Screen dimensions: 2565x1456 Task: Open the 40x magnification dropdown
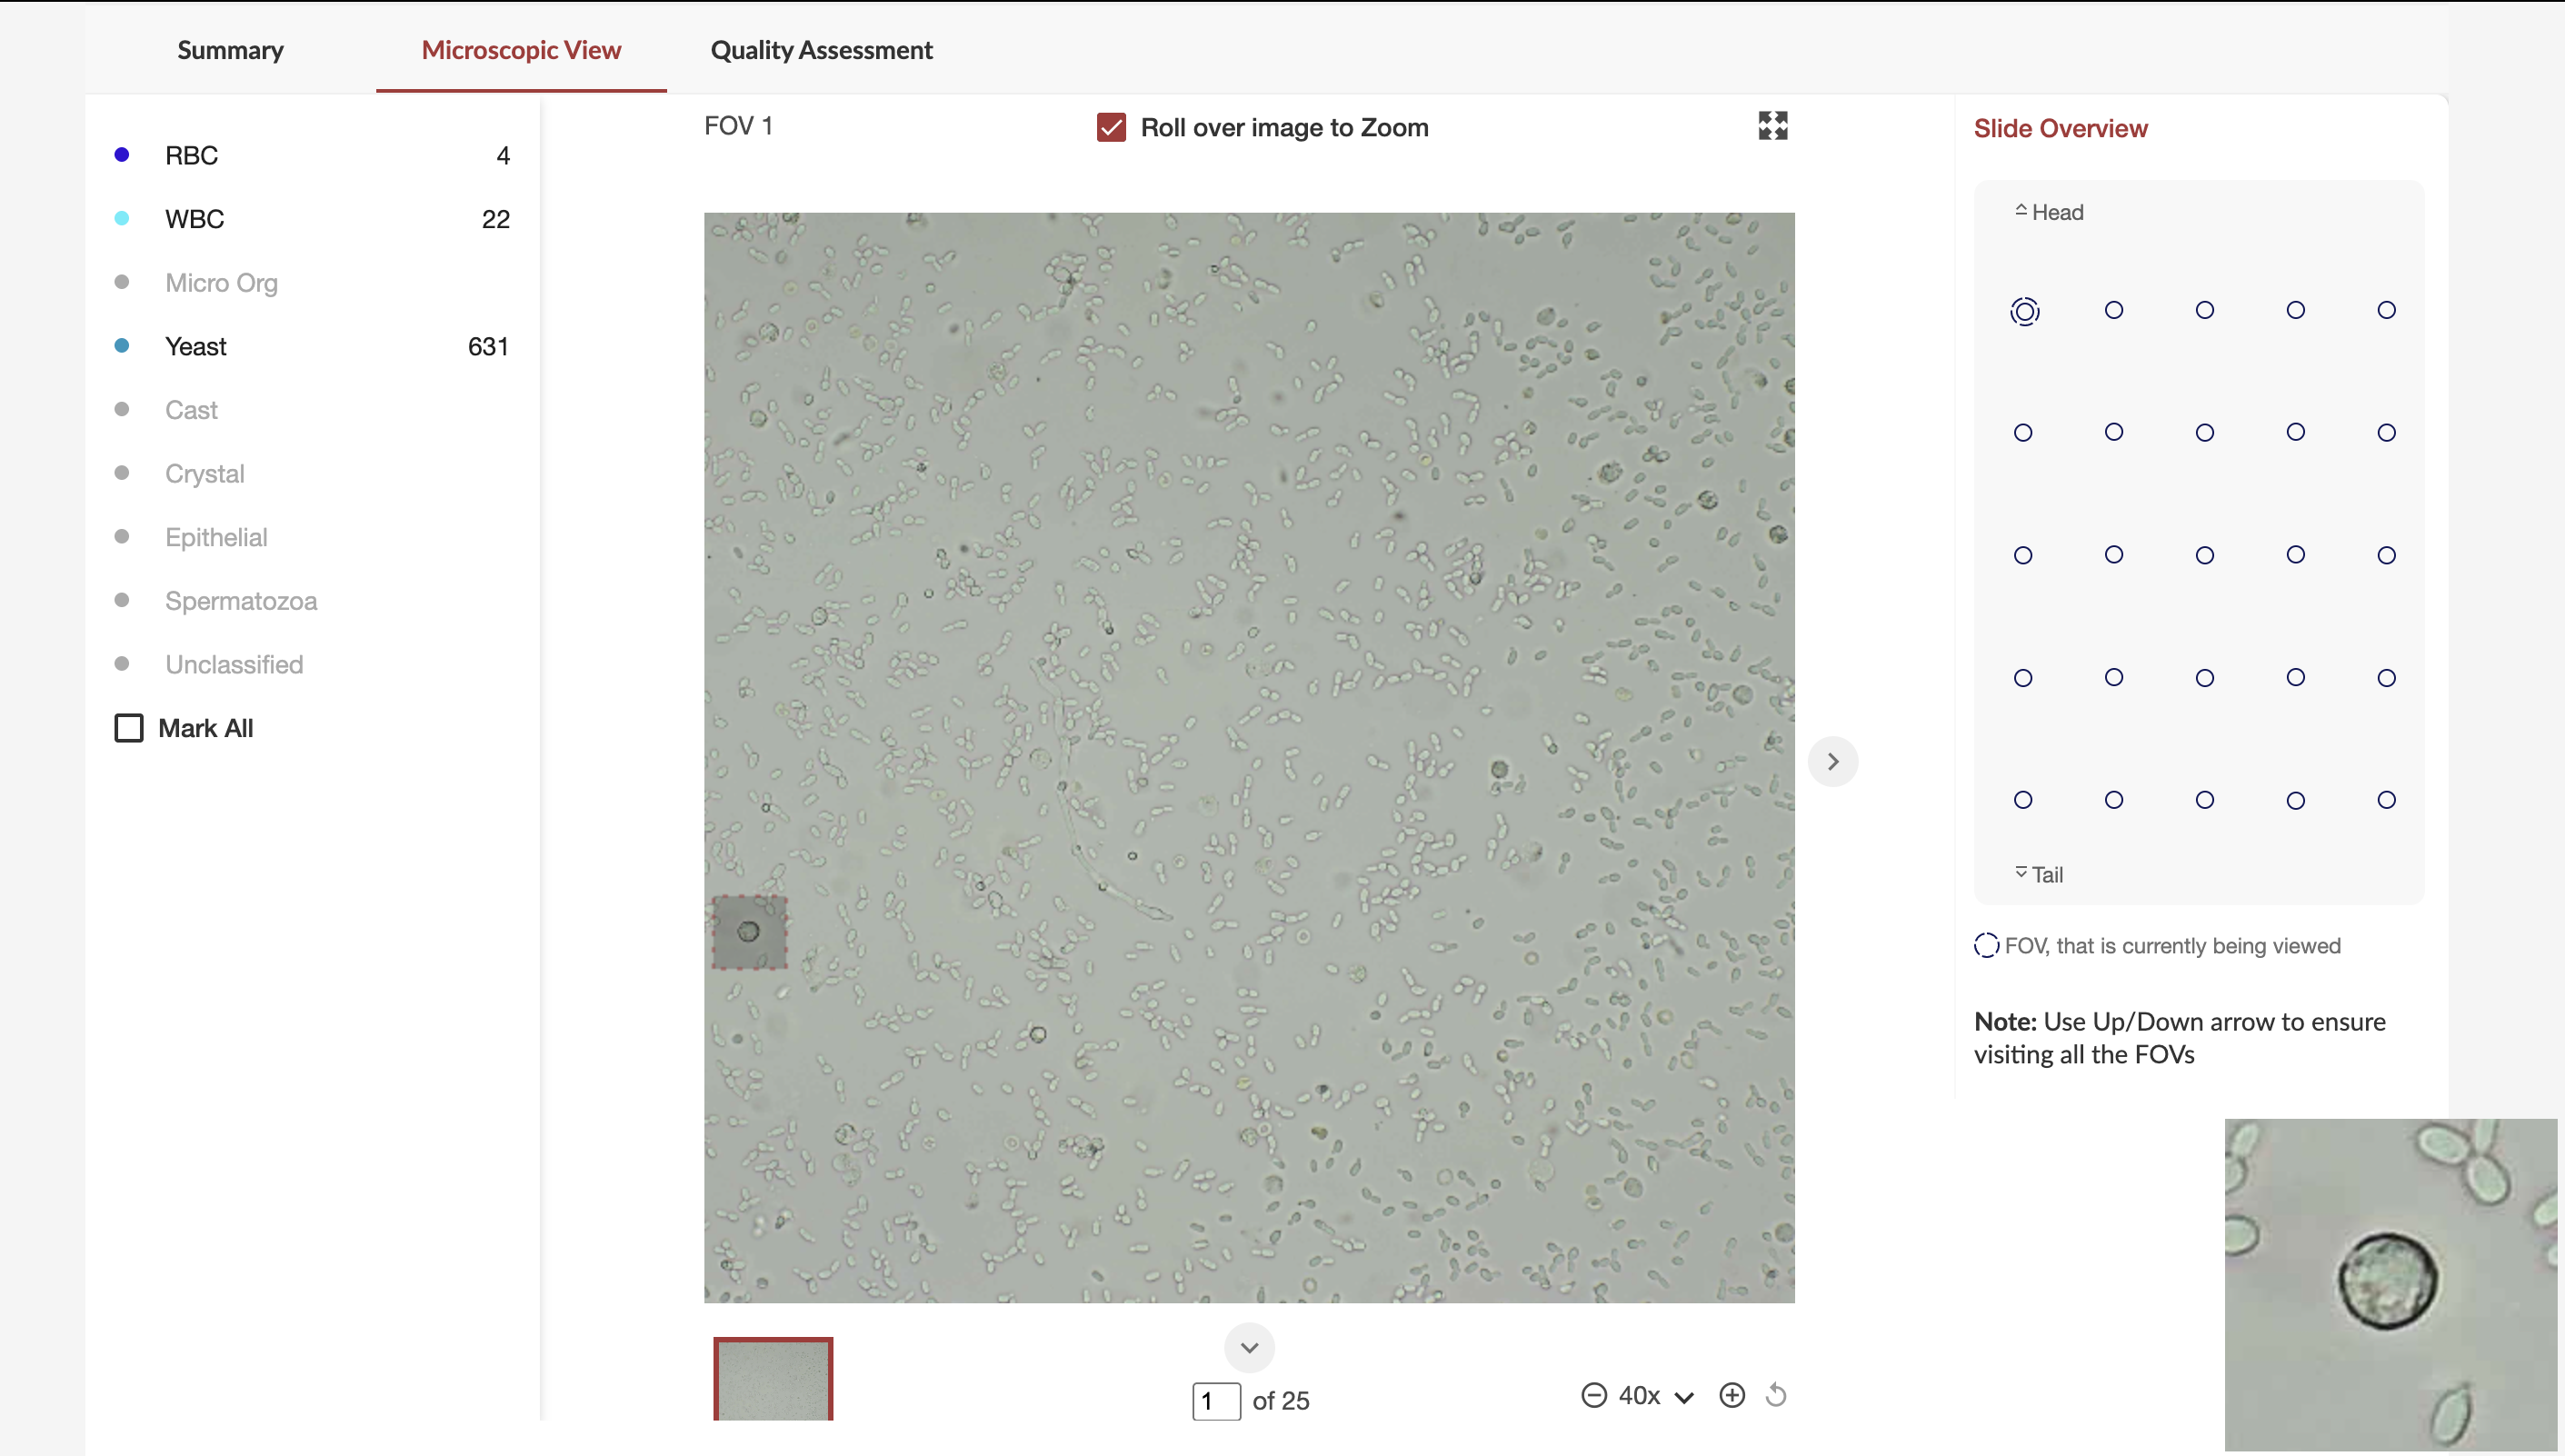[1656, 1396]
